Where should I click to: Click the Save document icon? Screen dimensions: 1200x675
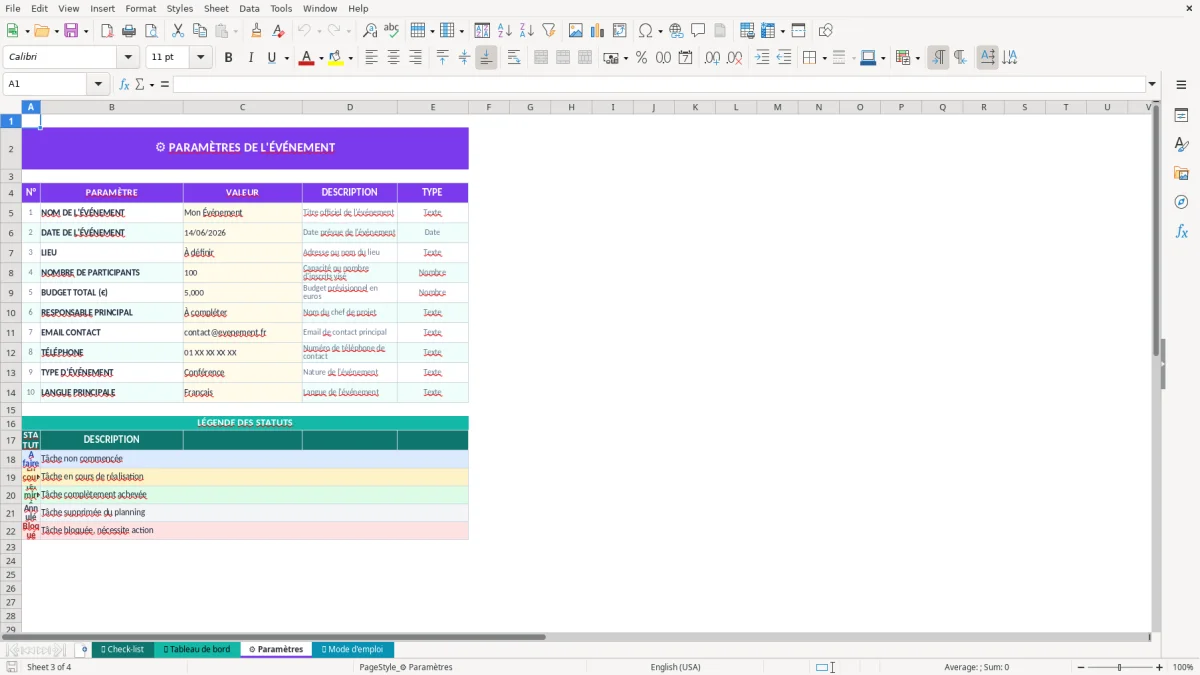(x=71, y=31)
